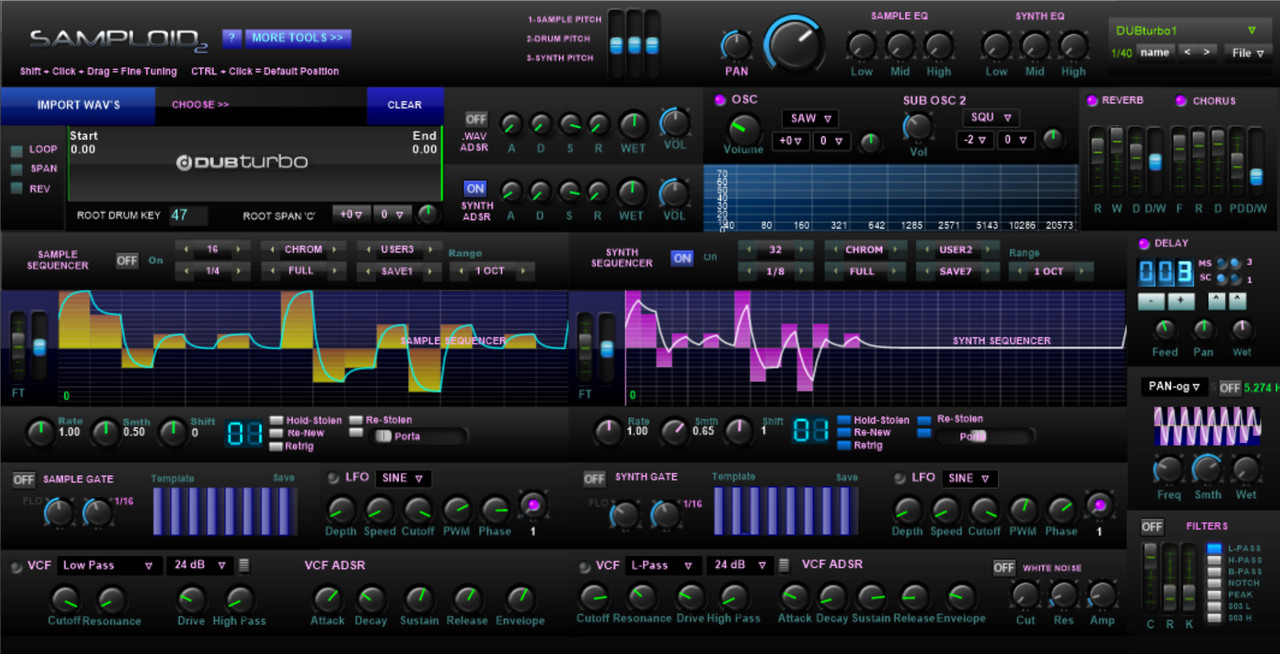
Task: Open MORE TOOLS >> menu
Action: [298, 38]
